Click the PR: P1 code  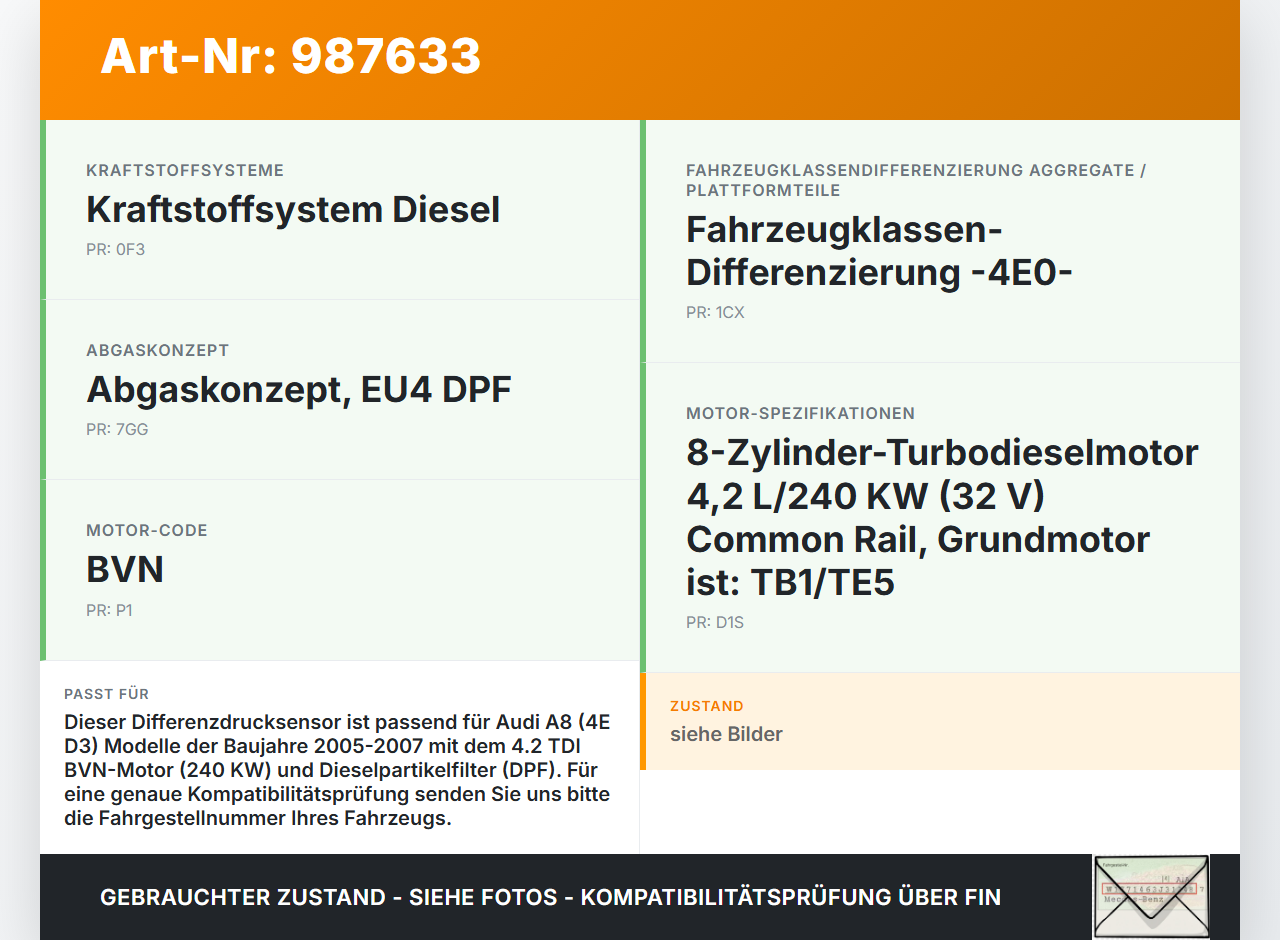(x=108, y=609)
